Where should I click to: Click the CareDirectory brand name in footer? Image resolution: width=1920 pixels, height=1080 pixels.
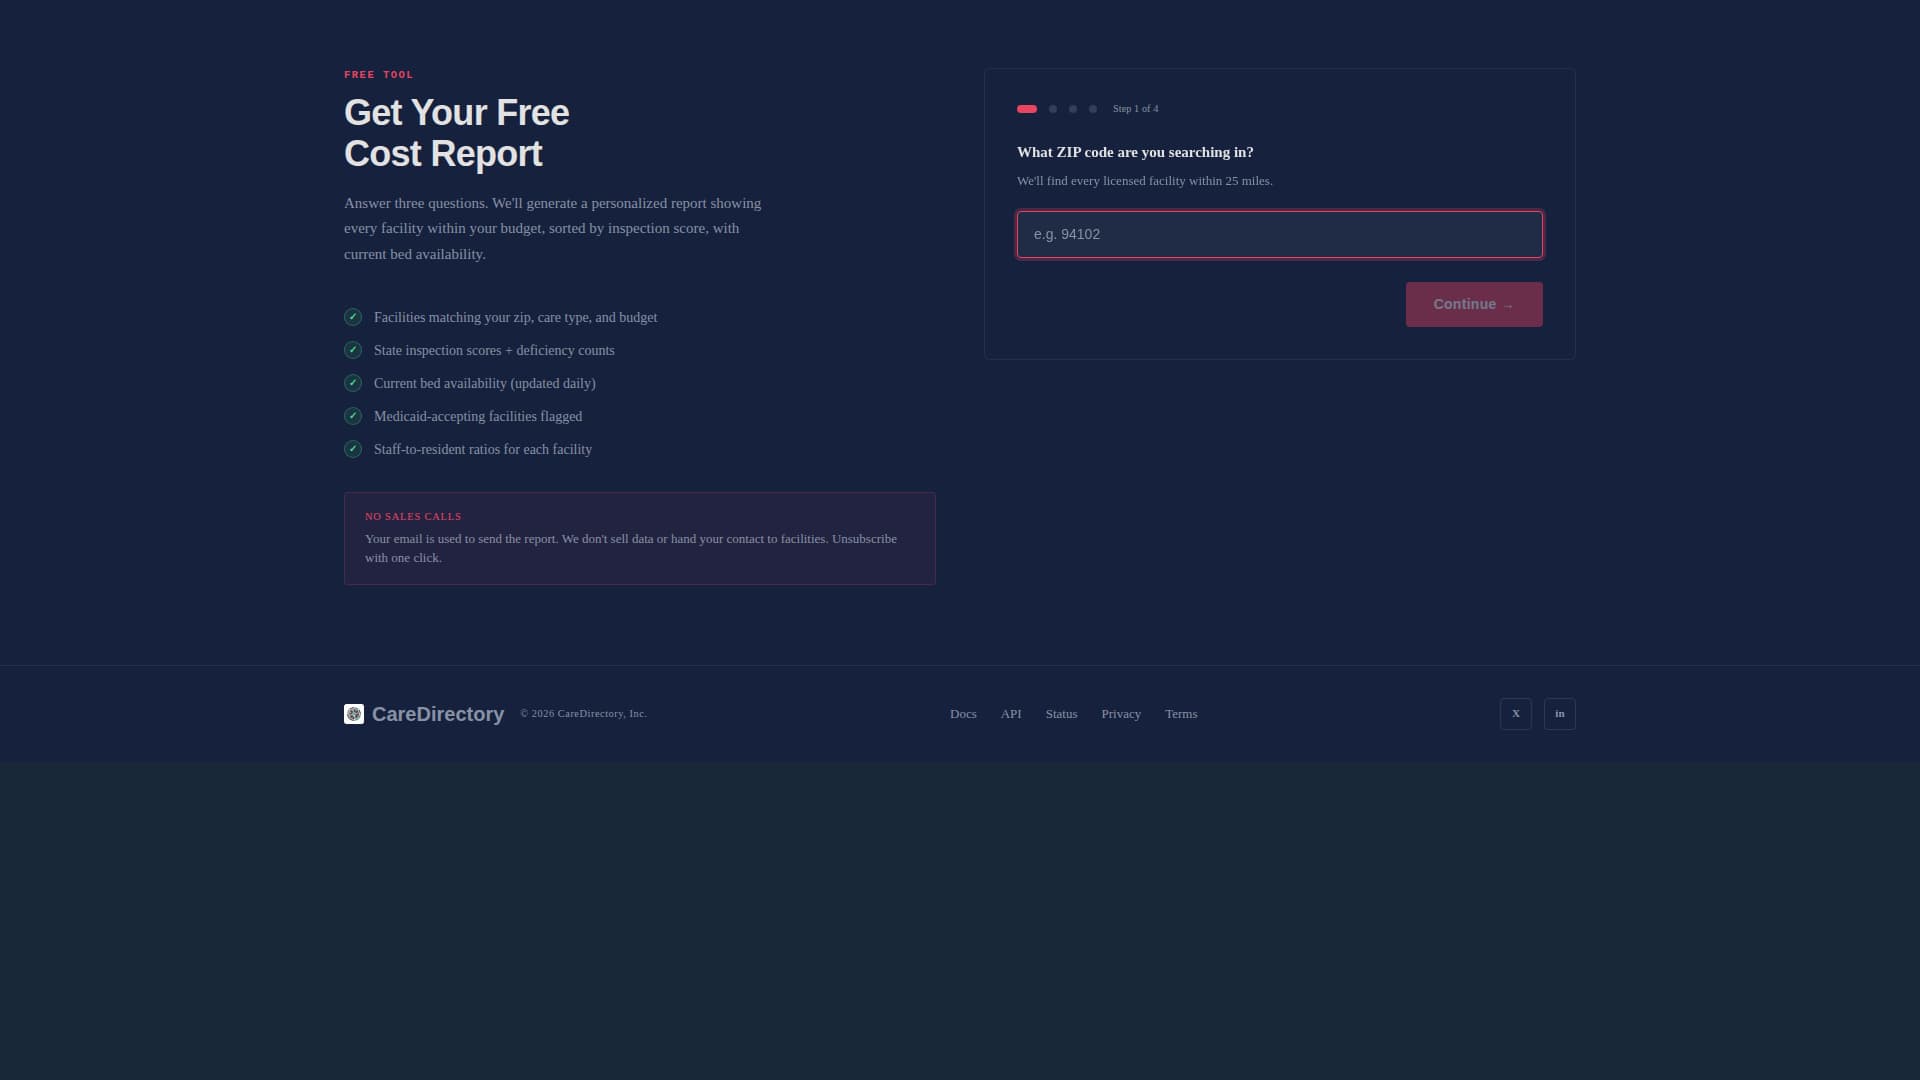click(438, 714)
